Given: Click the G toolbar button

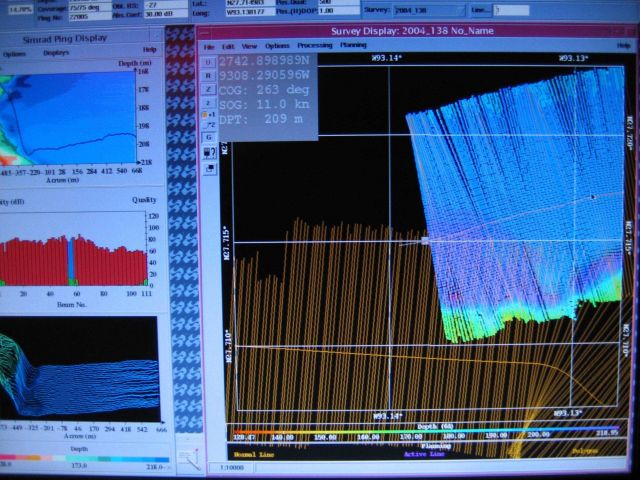Looking at the screenshot, I should pos(209,137).
